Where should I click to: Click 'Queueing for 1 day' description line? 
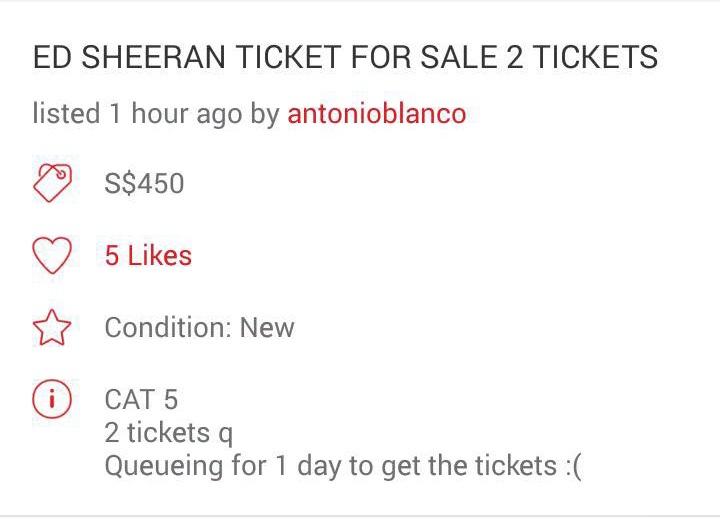[342, 466]
